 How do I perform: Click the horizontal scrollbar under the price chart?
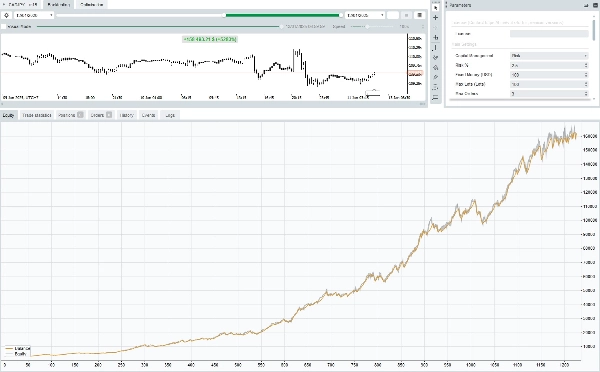(x=214, y=104)
